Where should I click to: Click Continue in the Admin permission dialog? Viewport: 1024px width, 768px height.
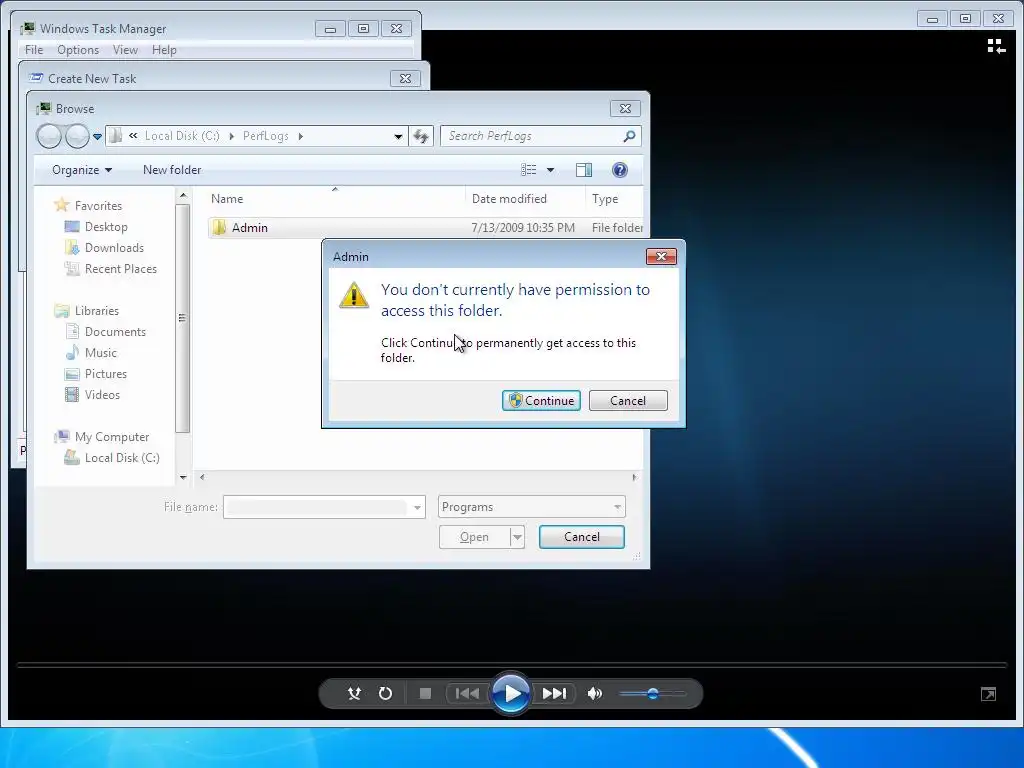coord(541,400)
